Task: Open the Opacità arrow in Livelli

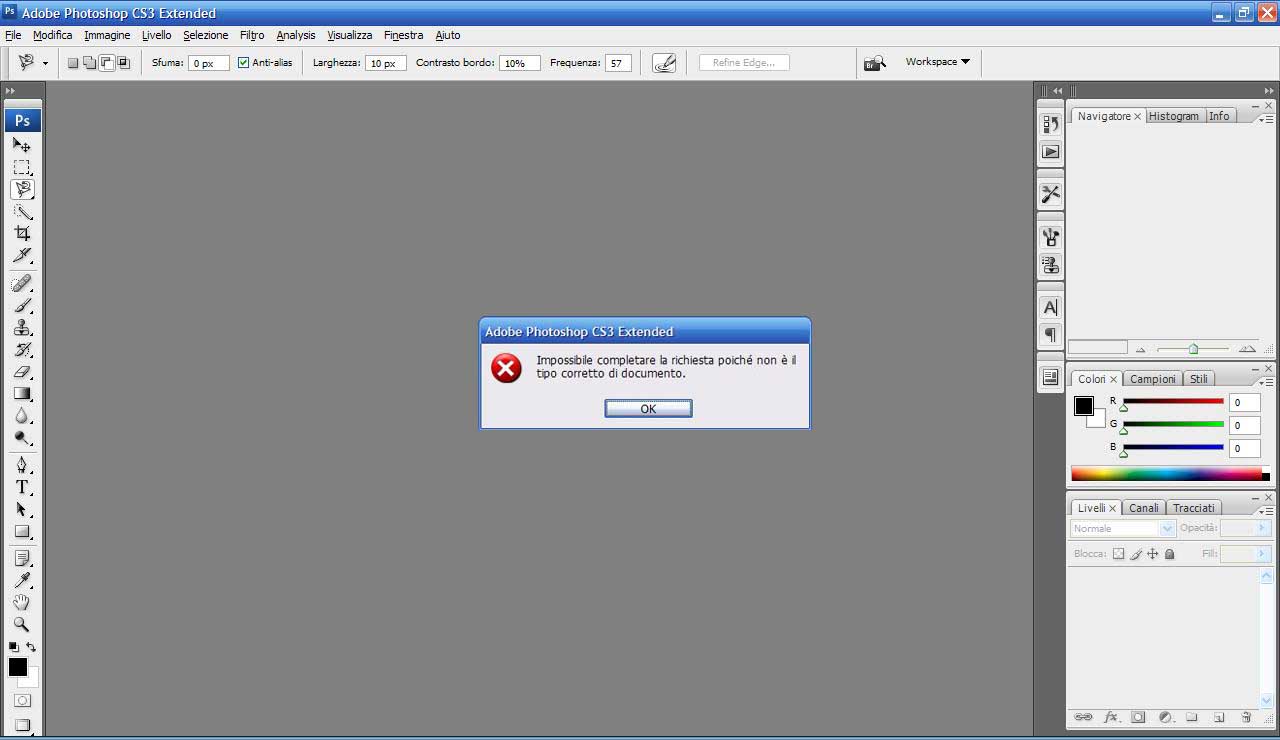Action: coord(1262,528)
